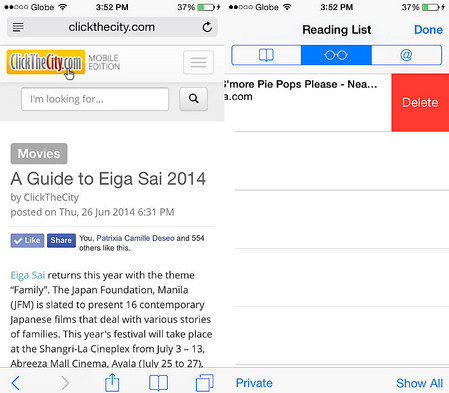The image size is (449, 393).
Task: Follow the Eiga Sai link
Action: 28,275
